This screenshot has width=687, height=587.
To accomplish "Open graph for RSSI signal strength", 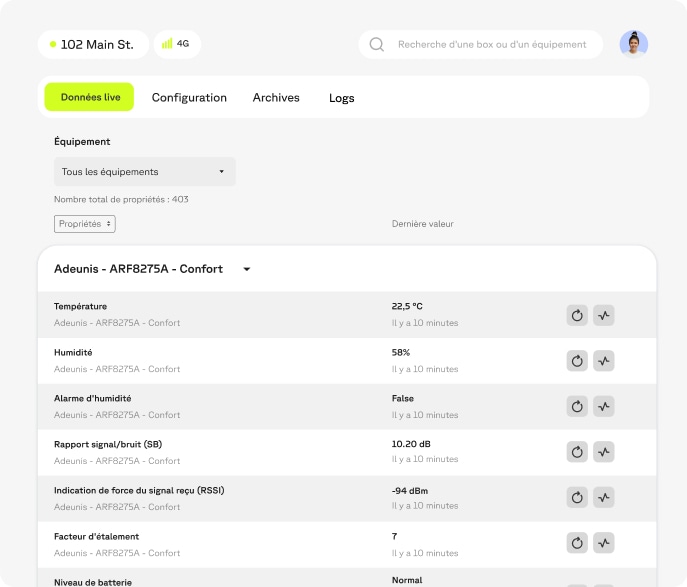I will 603,498.
